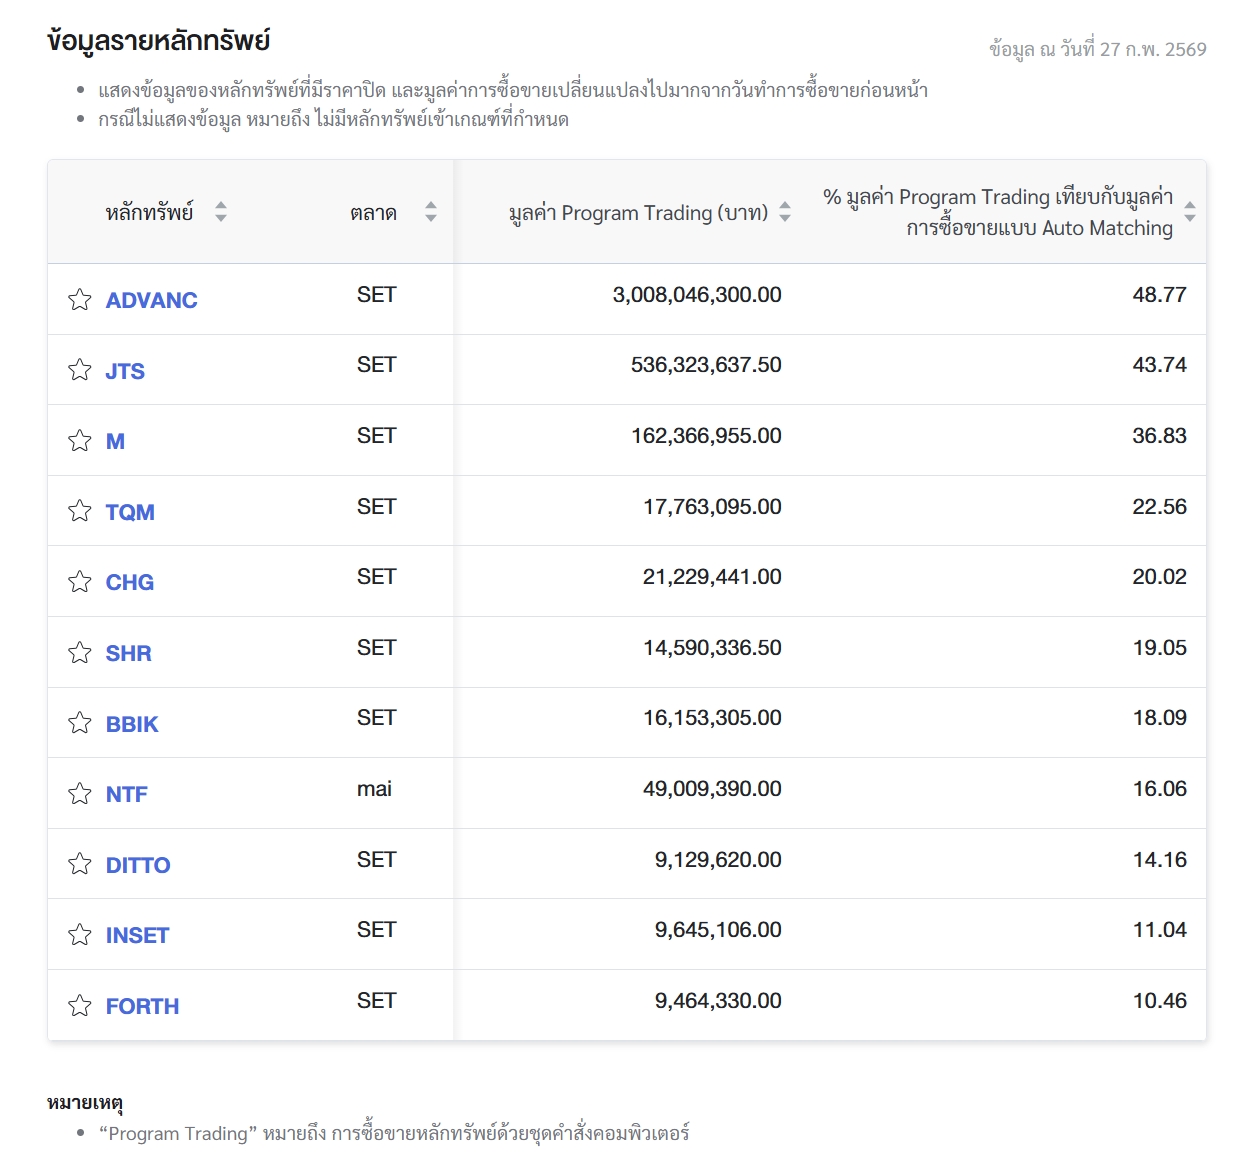This screenshot has width=1250, height=1162.
Task: Star the NTF security row
Action: (x=80, y=794)
